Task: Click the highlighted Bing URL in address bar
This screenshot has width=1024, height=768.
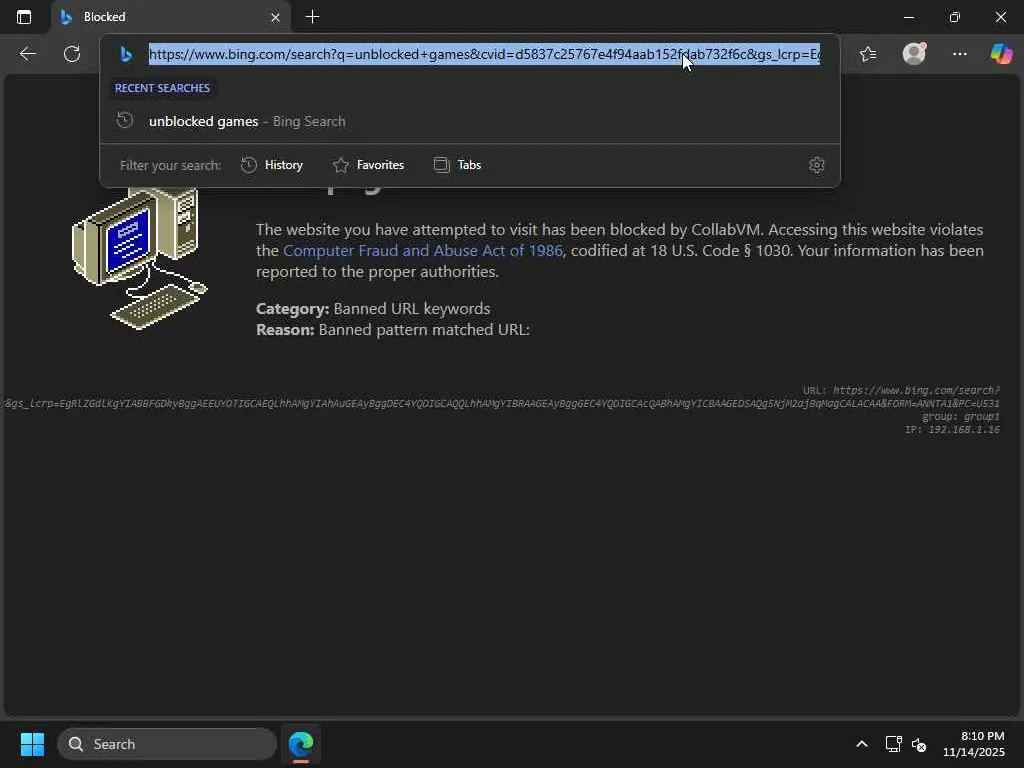Action: coord(484,54)
